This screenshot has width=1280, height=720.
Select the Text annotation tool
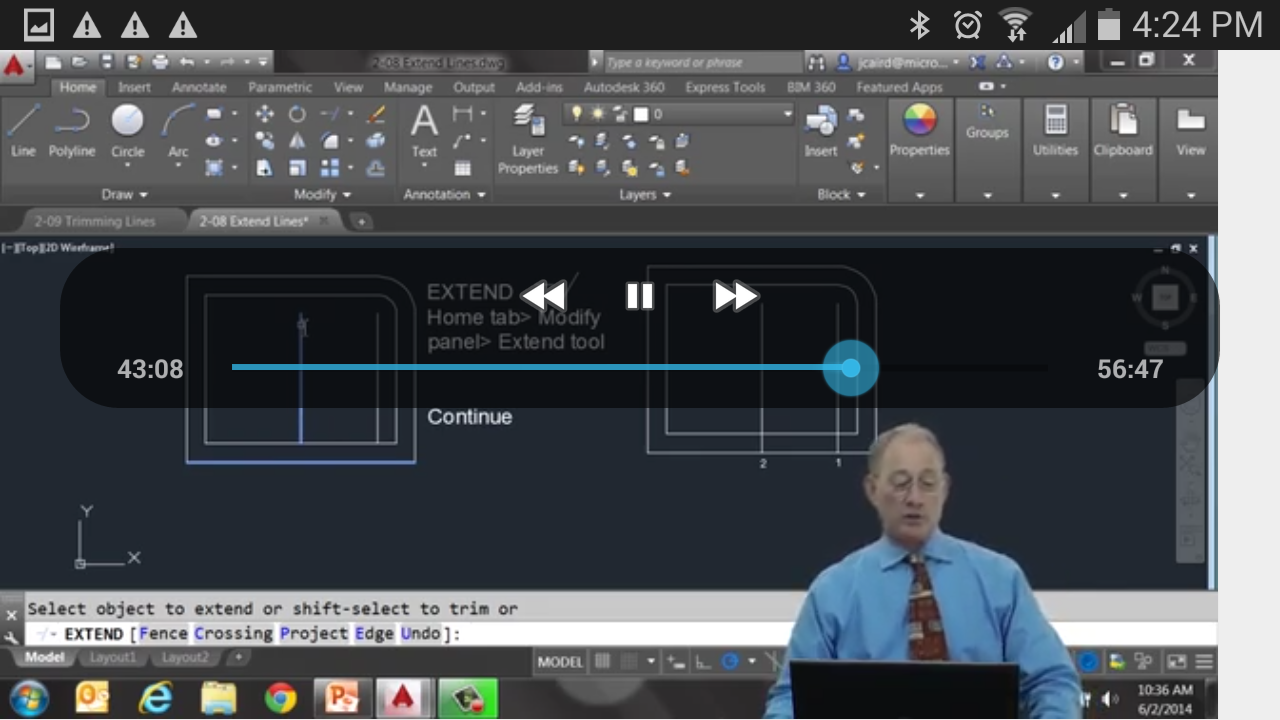tap(424, 131)
